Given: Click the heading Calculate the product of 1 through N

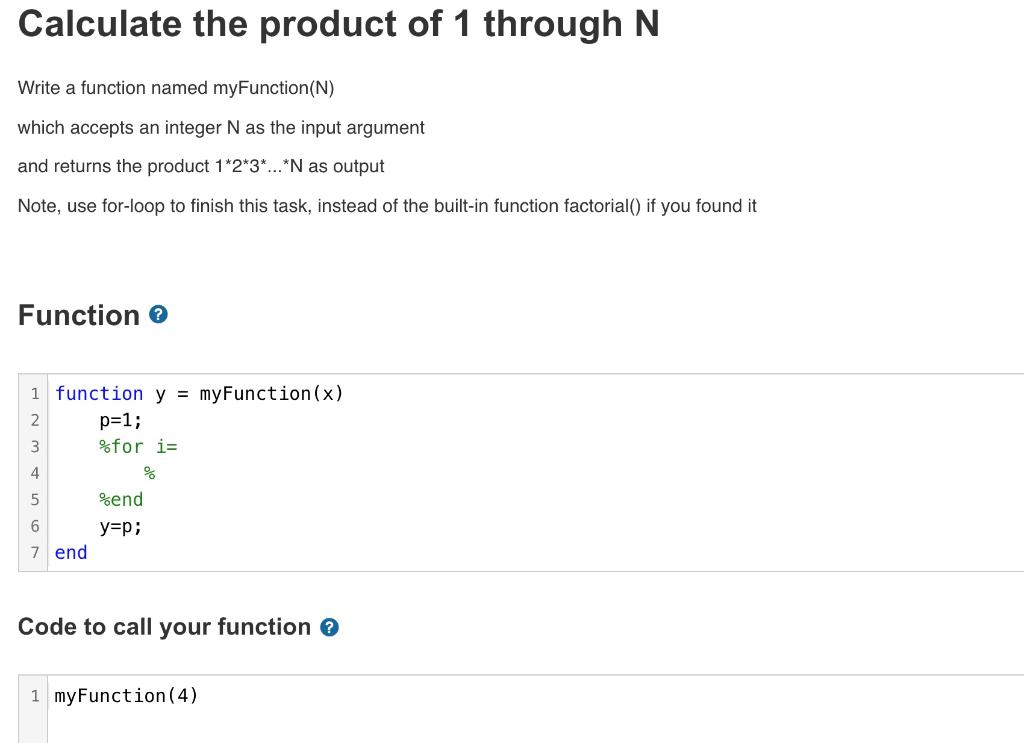Looking at the screenshot, I should click(339, 23).
